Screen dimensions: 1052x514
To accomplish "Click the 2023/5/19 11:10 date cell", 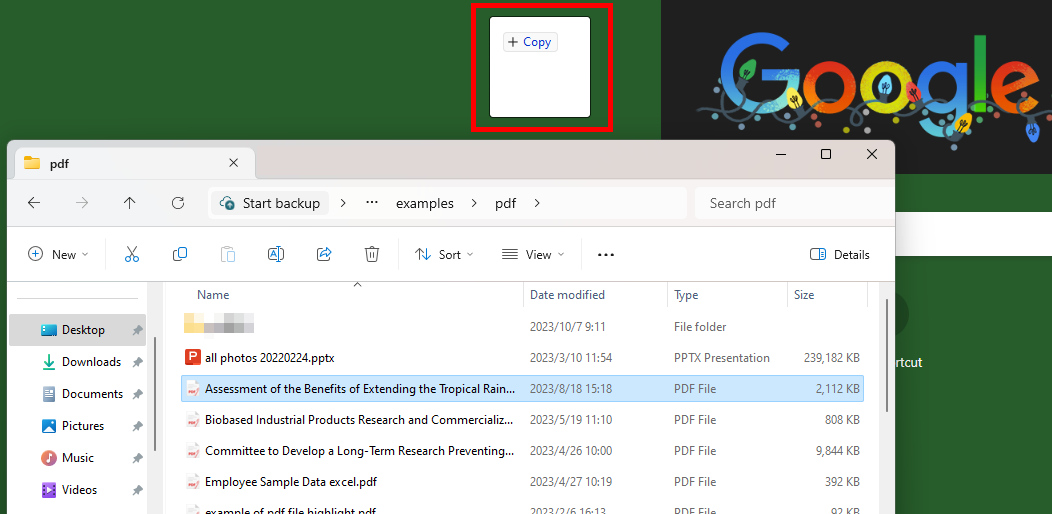I will (571, 420).
